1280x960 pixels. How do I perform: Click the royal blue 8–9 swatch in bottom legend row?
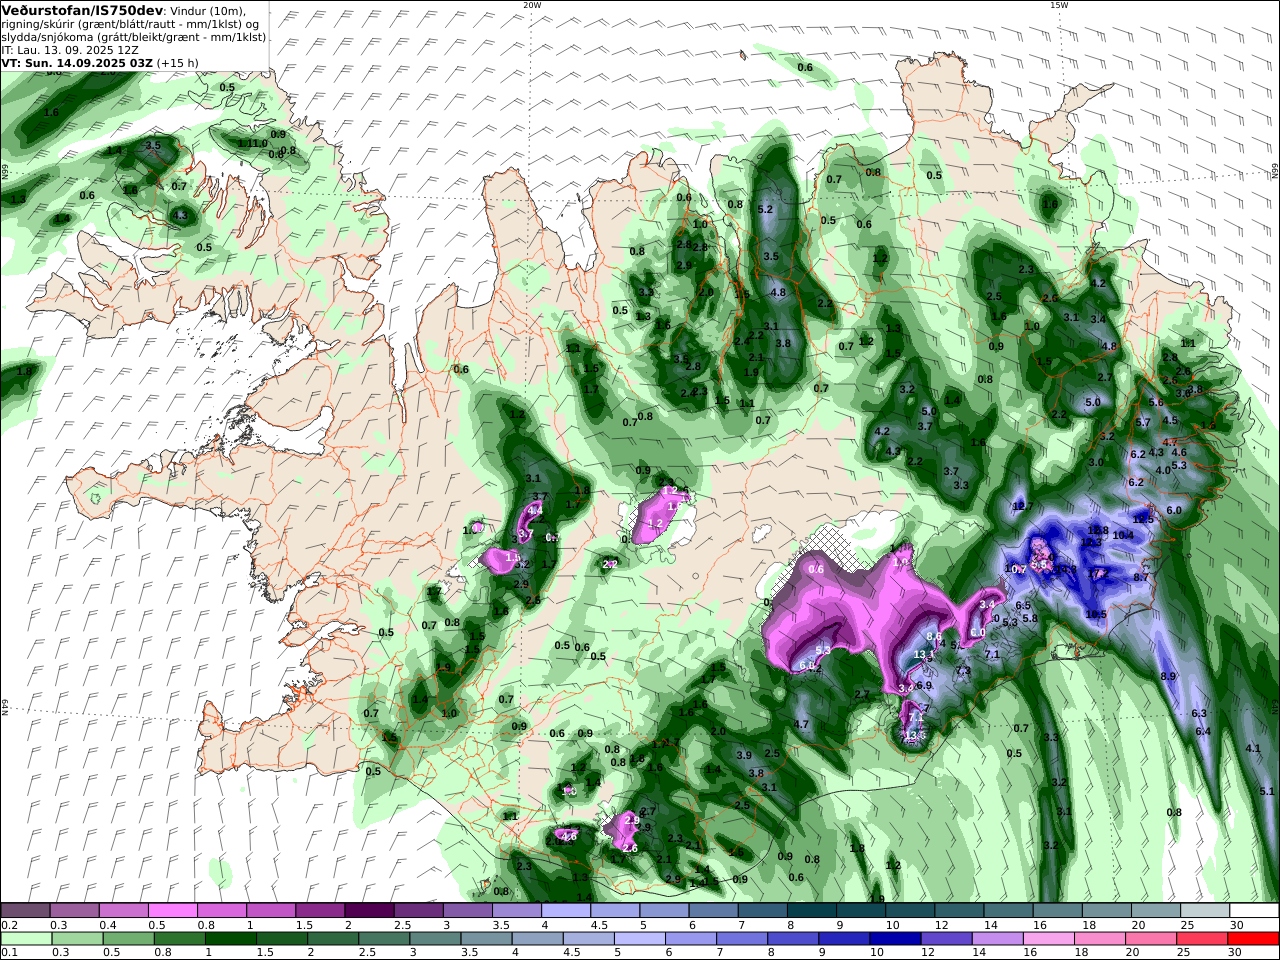(793, 939)
